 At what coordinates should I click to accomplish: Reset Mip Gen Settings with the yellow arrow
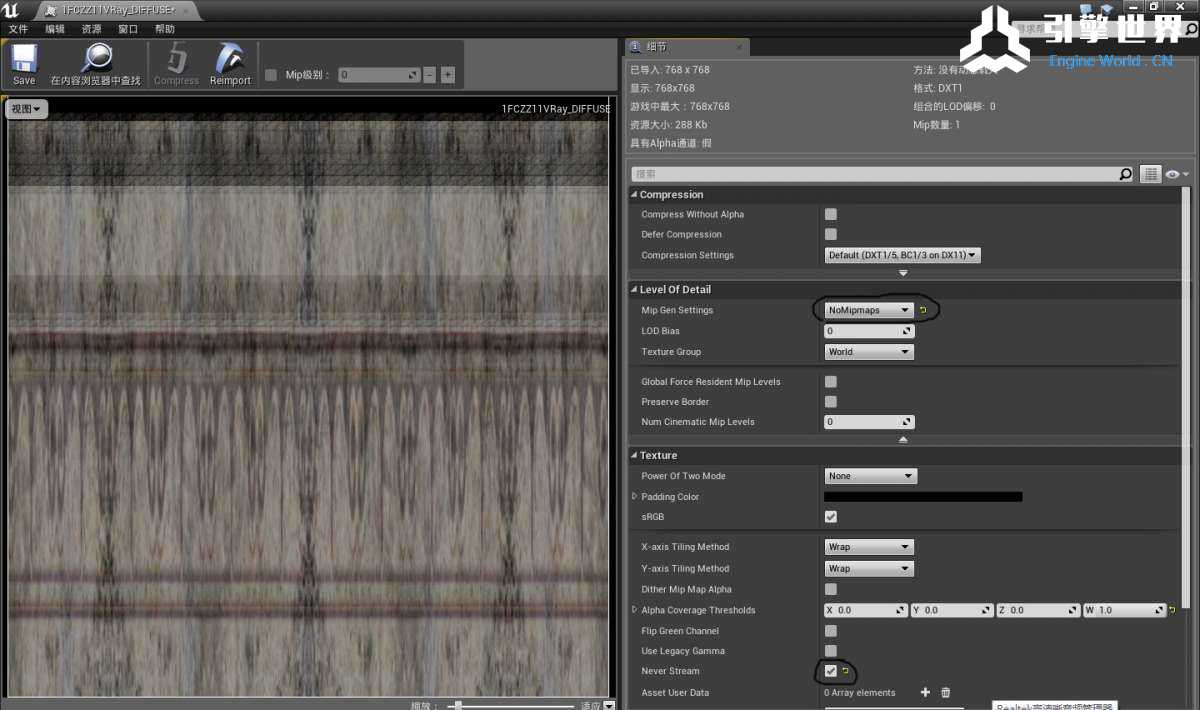coord(923,310)
